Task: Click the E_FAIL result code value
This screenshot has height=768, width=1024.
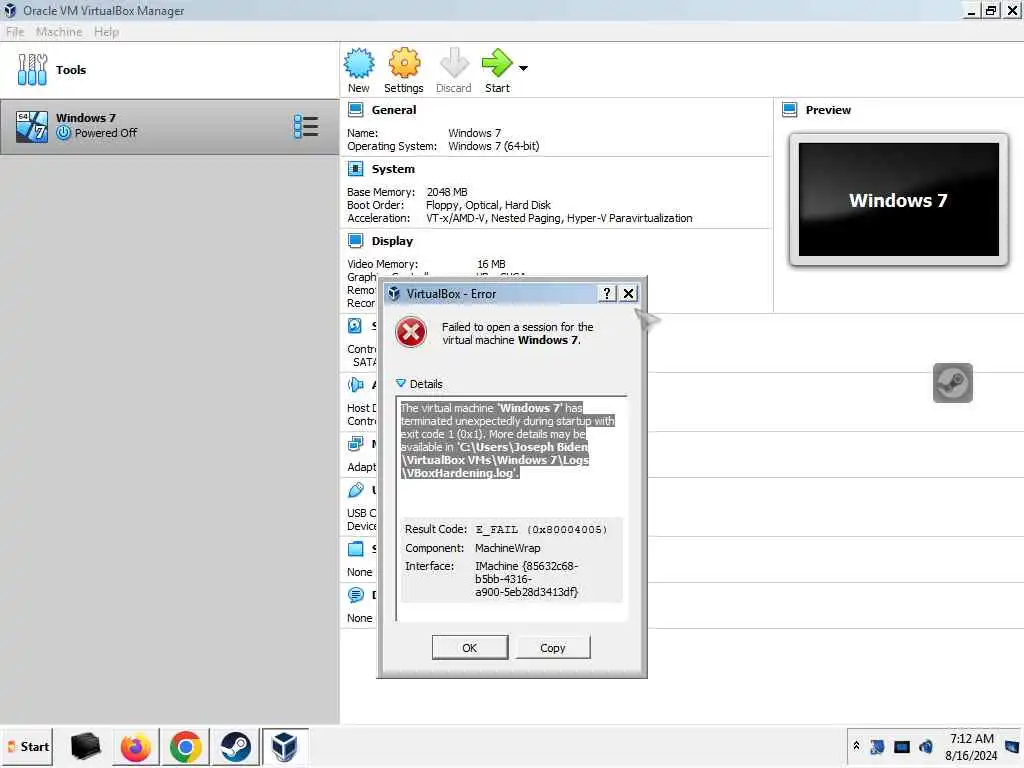Action: (541, 530)
